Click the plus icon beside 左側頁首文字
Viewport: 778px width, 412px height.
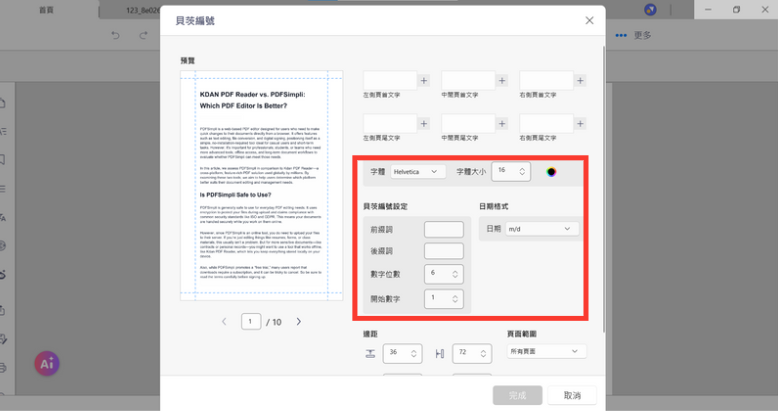pos(423,81)
